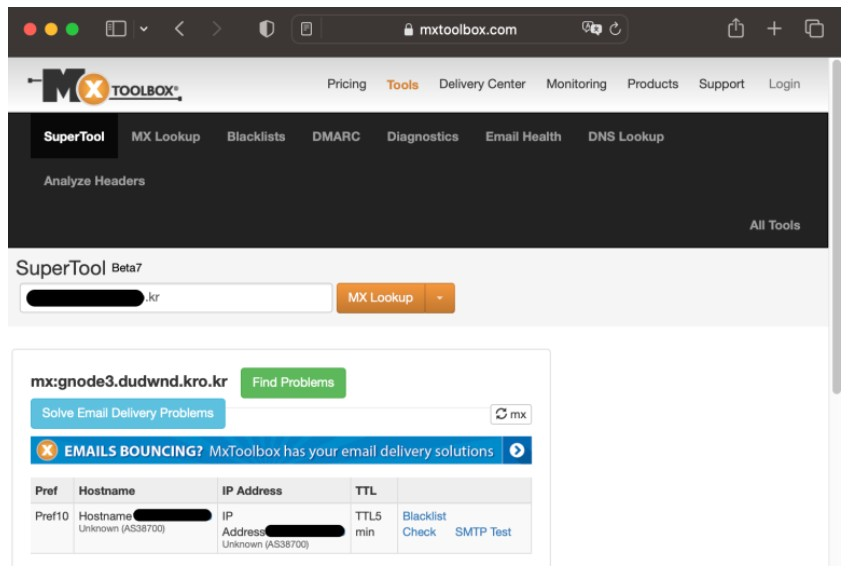Open the Products menu item

click(x=652, y=84)
